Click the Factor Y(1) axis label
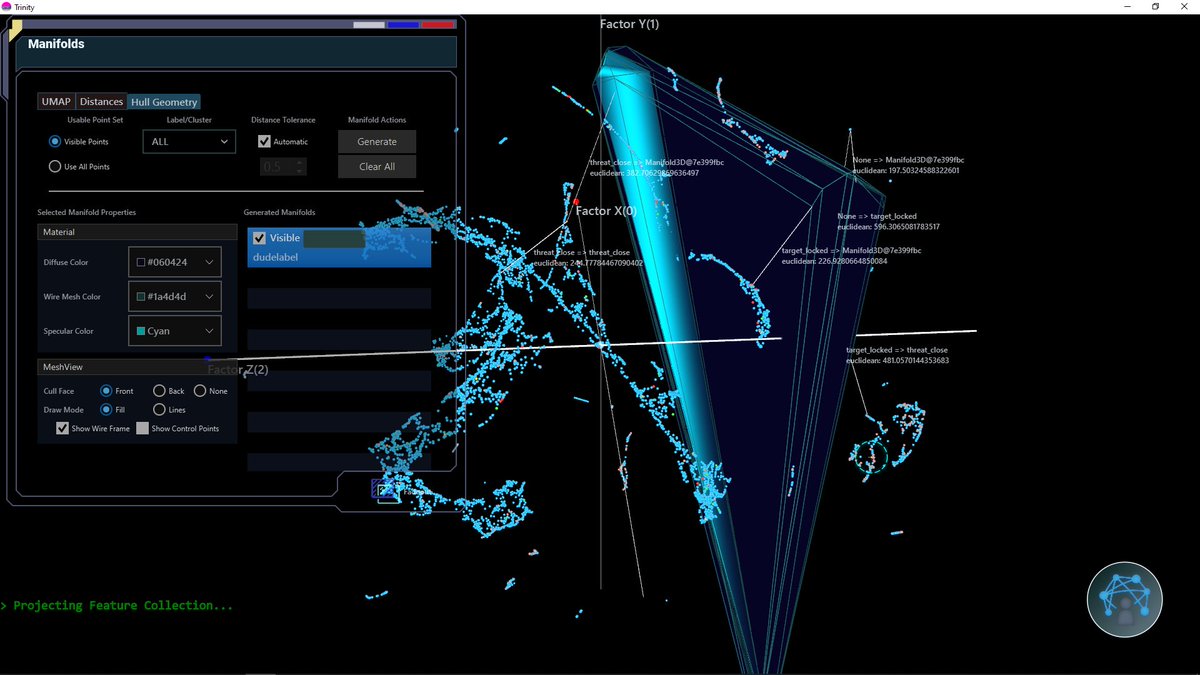This screenshot has width=1200, height=675. (629, 24)
